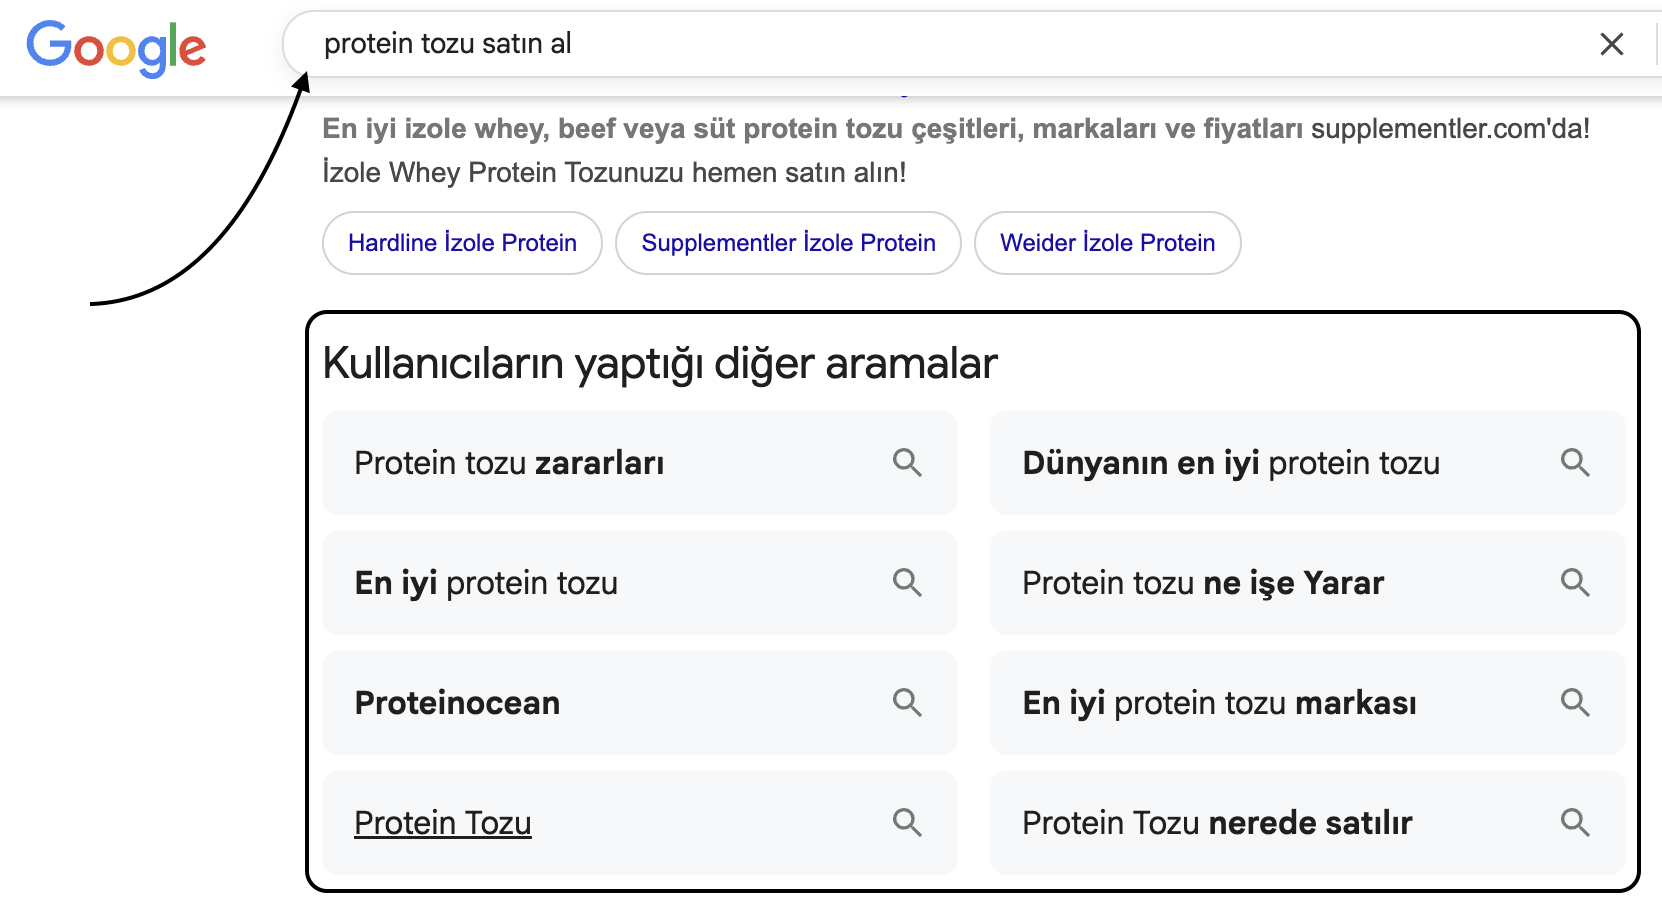Click the magnifier icon for 'En iyi protein tozu markası'
The width and height of the screenshot is (1662, 906).
[x=1576, y=703]
